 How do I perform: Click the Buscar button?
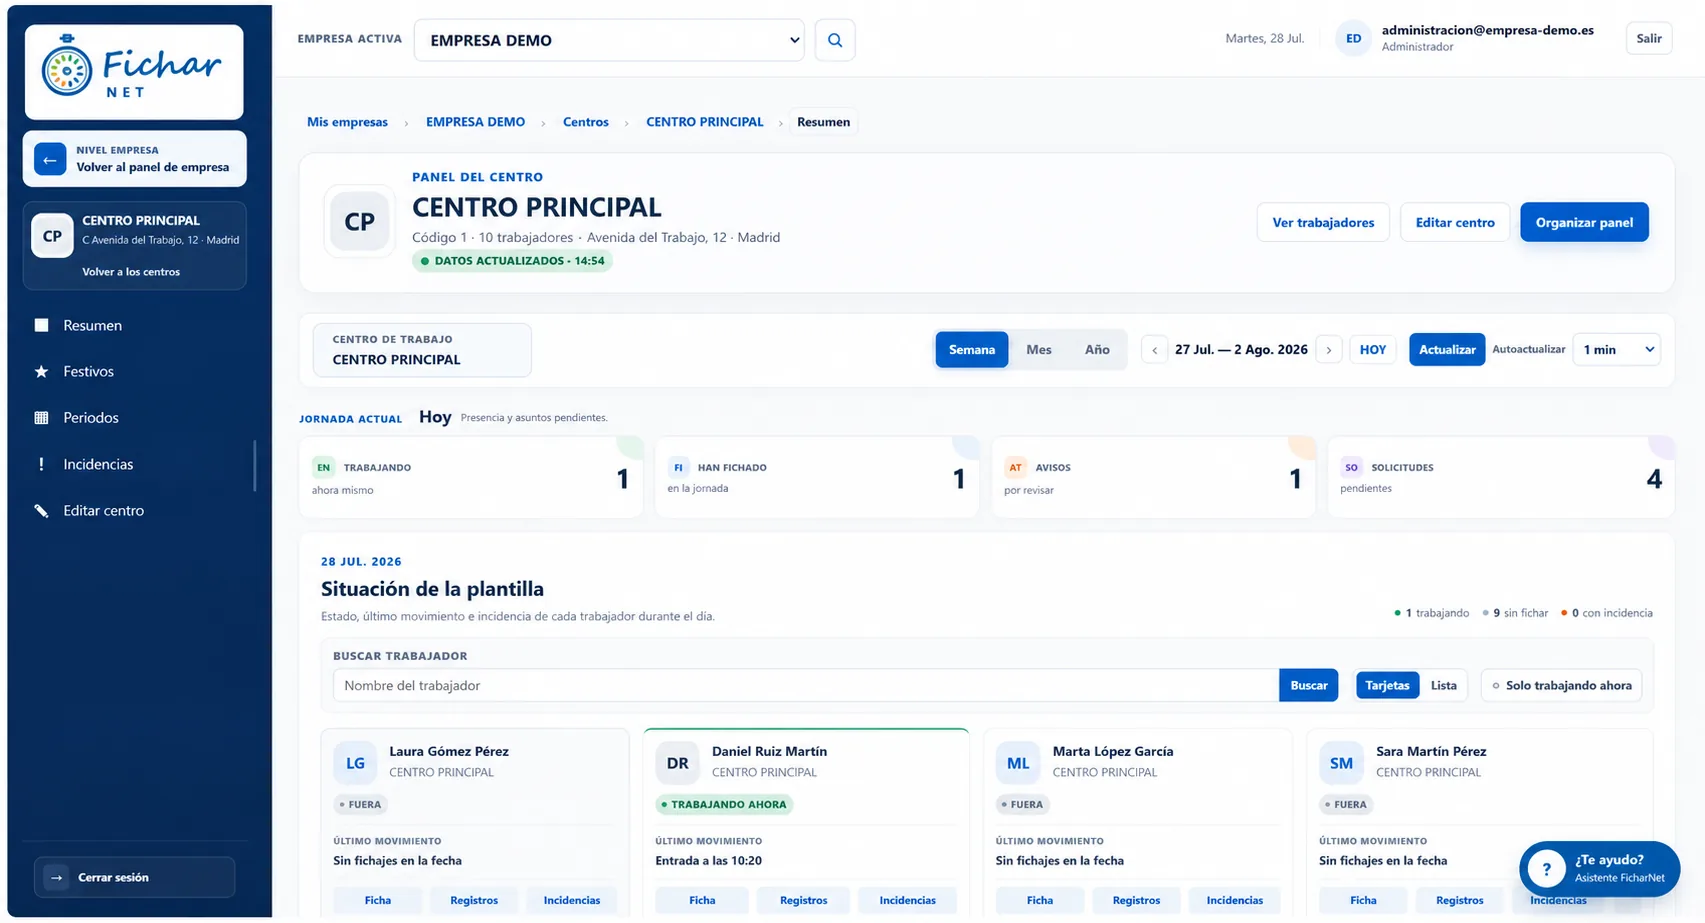pos(1308,685)
